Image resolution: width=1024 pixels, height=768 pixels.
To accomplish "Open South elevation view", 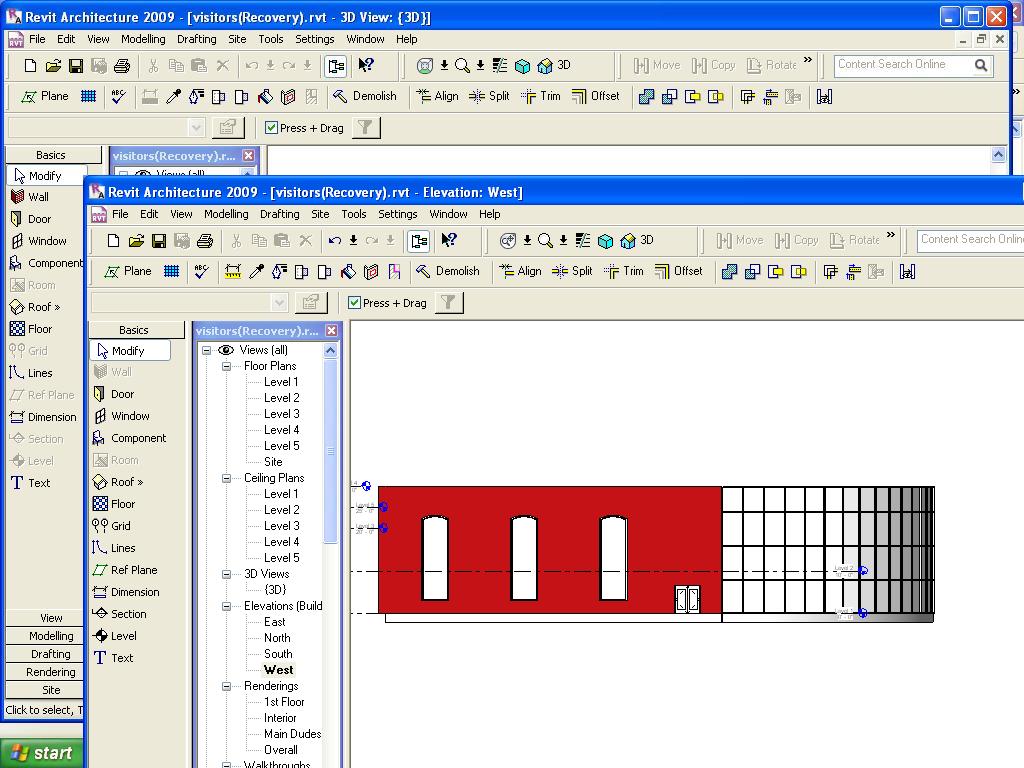I will tap(278, 654).
